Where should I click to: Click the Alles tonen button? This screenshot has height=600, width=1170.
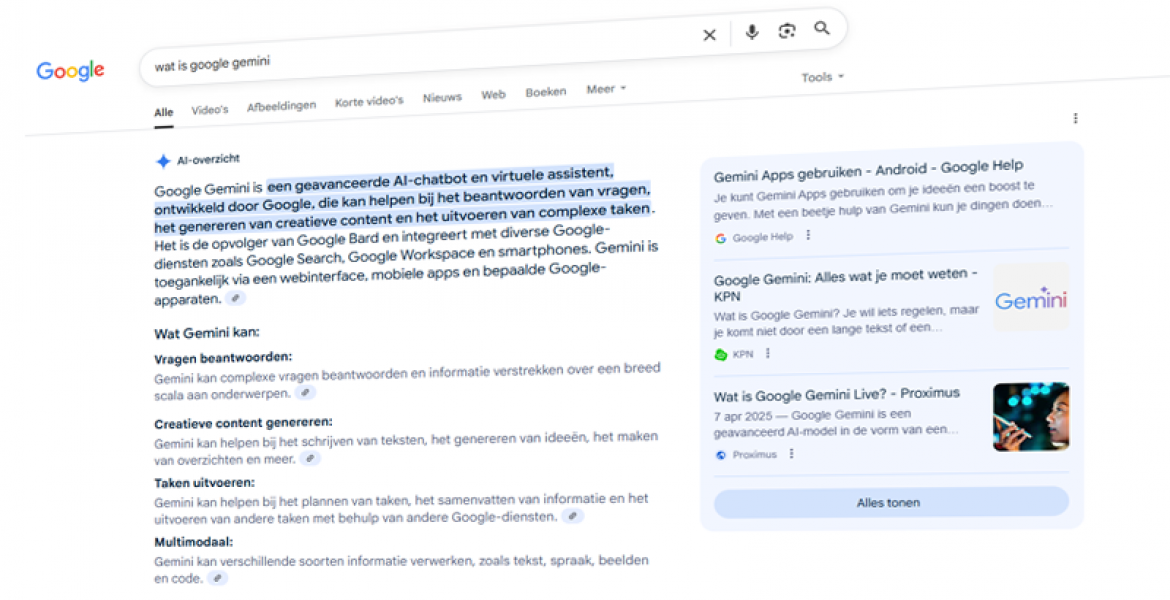(x=891, y=502)
